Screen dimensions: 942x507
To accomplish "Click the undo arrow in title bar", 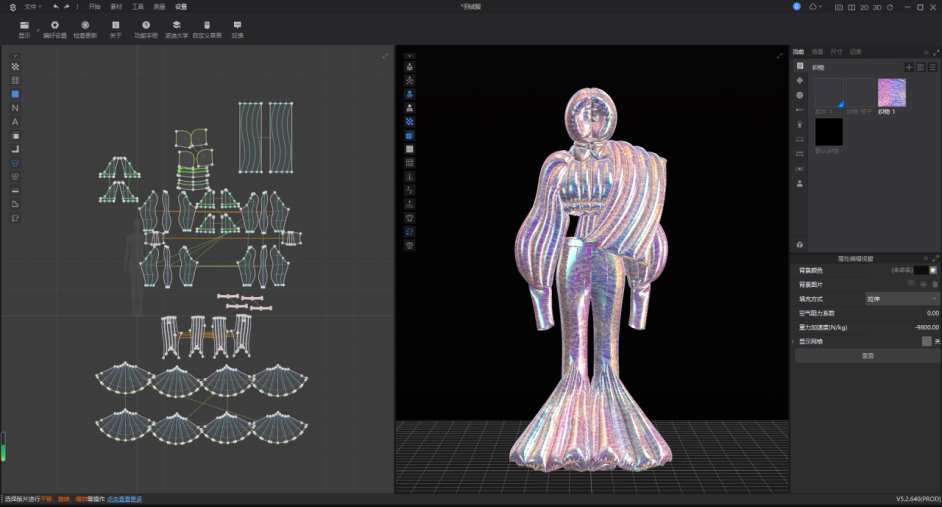I will pyautogui.click(x=56, y=7).
